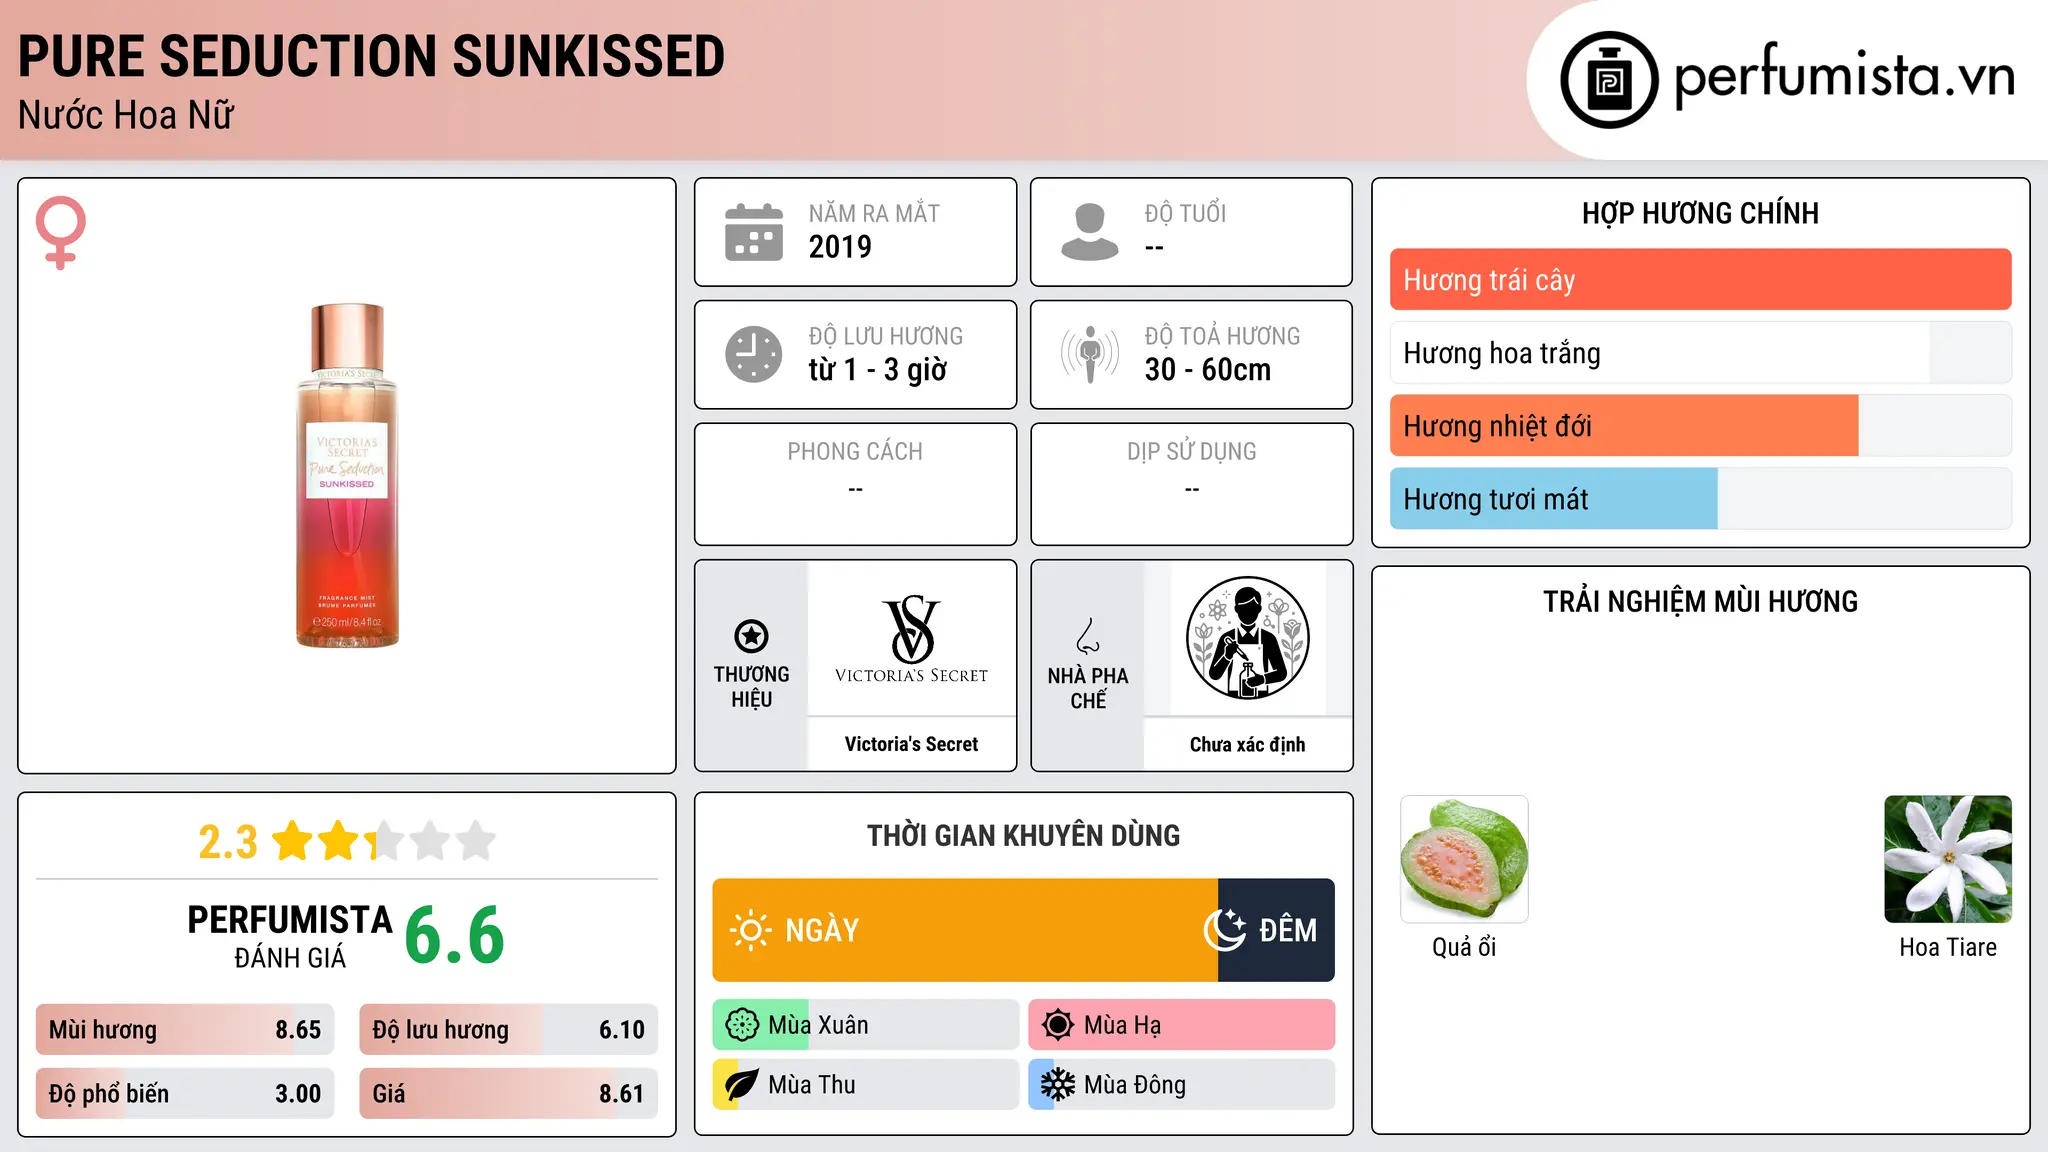The height and width of the screenshot is (1152, 2048).
Task: Click the summer sun icon for Mùa Hạ
Action: pos(1058,1025)
